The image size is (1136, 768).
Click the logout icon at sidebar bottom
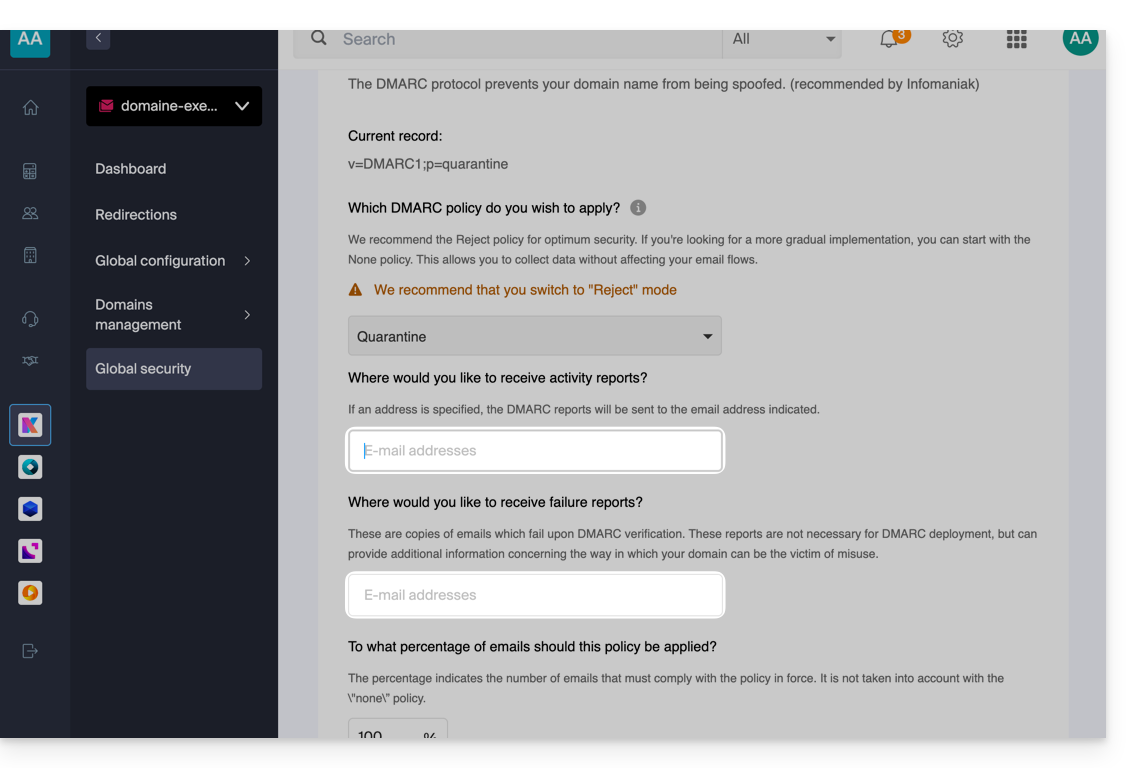[x=30, y=651]
